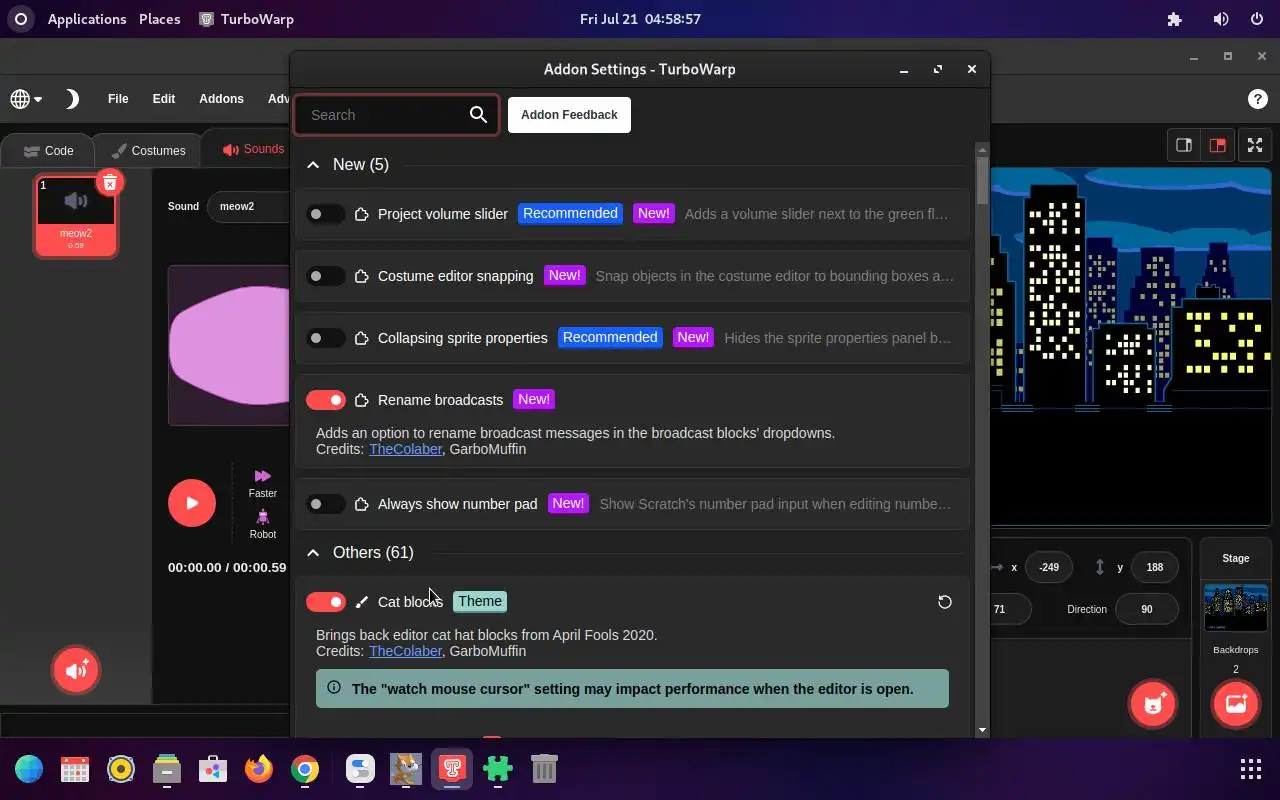Focus the addon Search field
Screen dimensions: 1280x800
click(396, 115)
